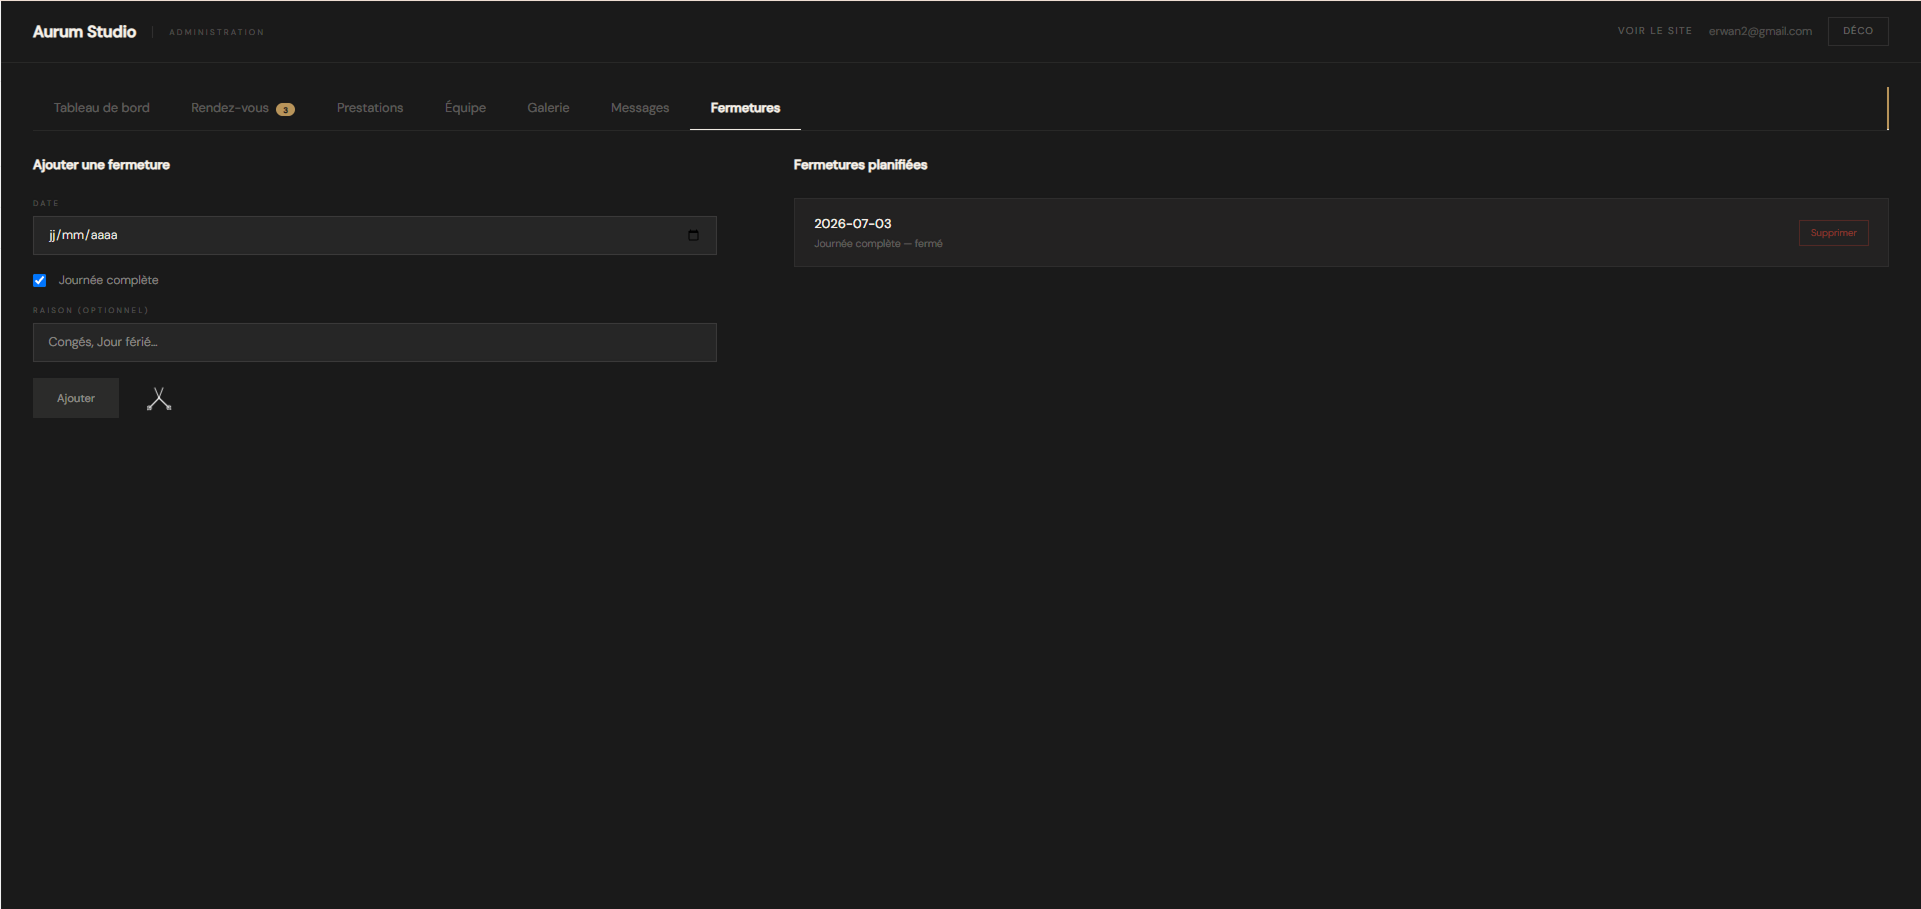Click the DÉCO logout button
The height and width of the screenshot is (909, 1921).
pos(1858,31)
